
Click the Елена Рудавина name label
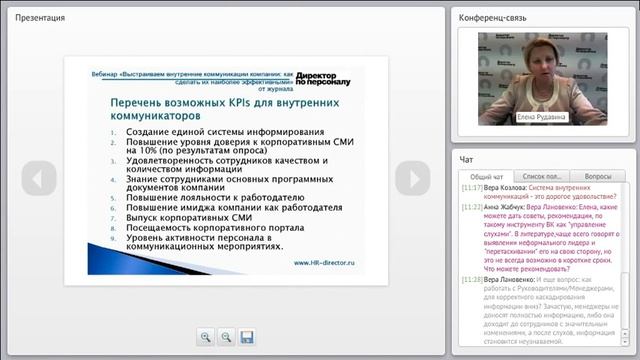tap(542, 117)
